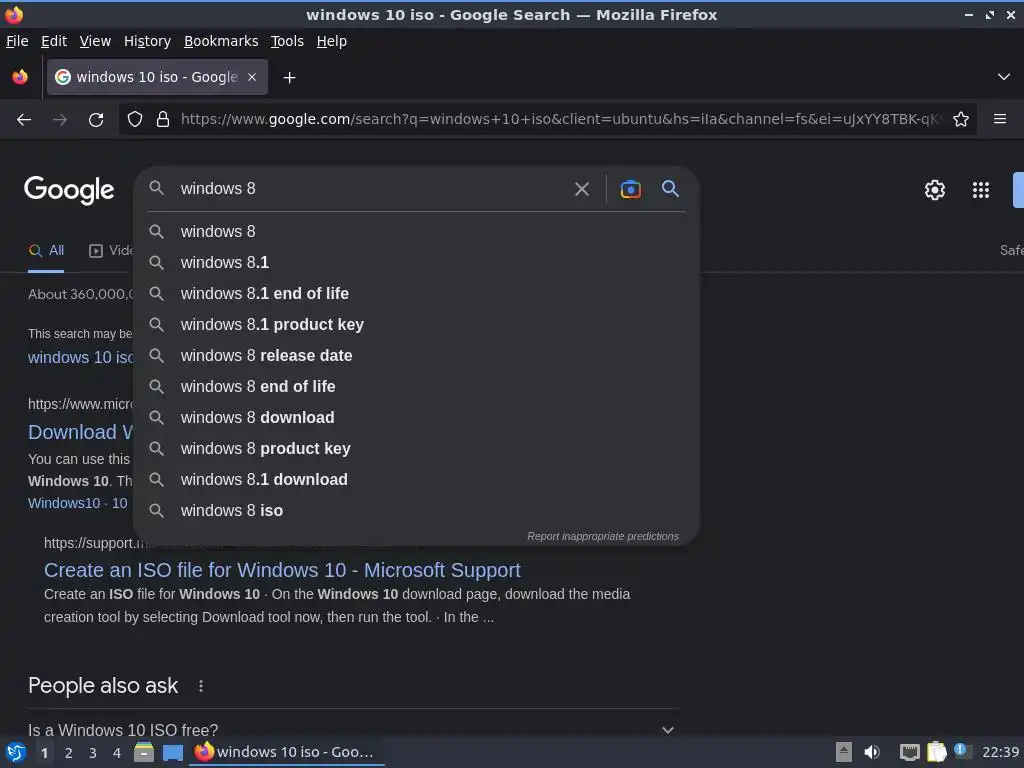
Task: Focus the Google search input field
Action: [372, 189]
